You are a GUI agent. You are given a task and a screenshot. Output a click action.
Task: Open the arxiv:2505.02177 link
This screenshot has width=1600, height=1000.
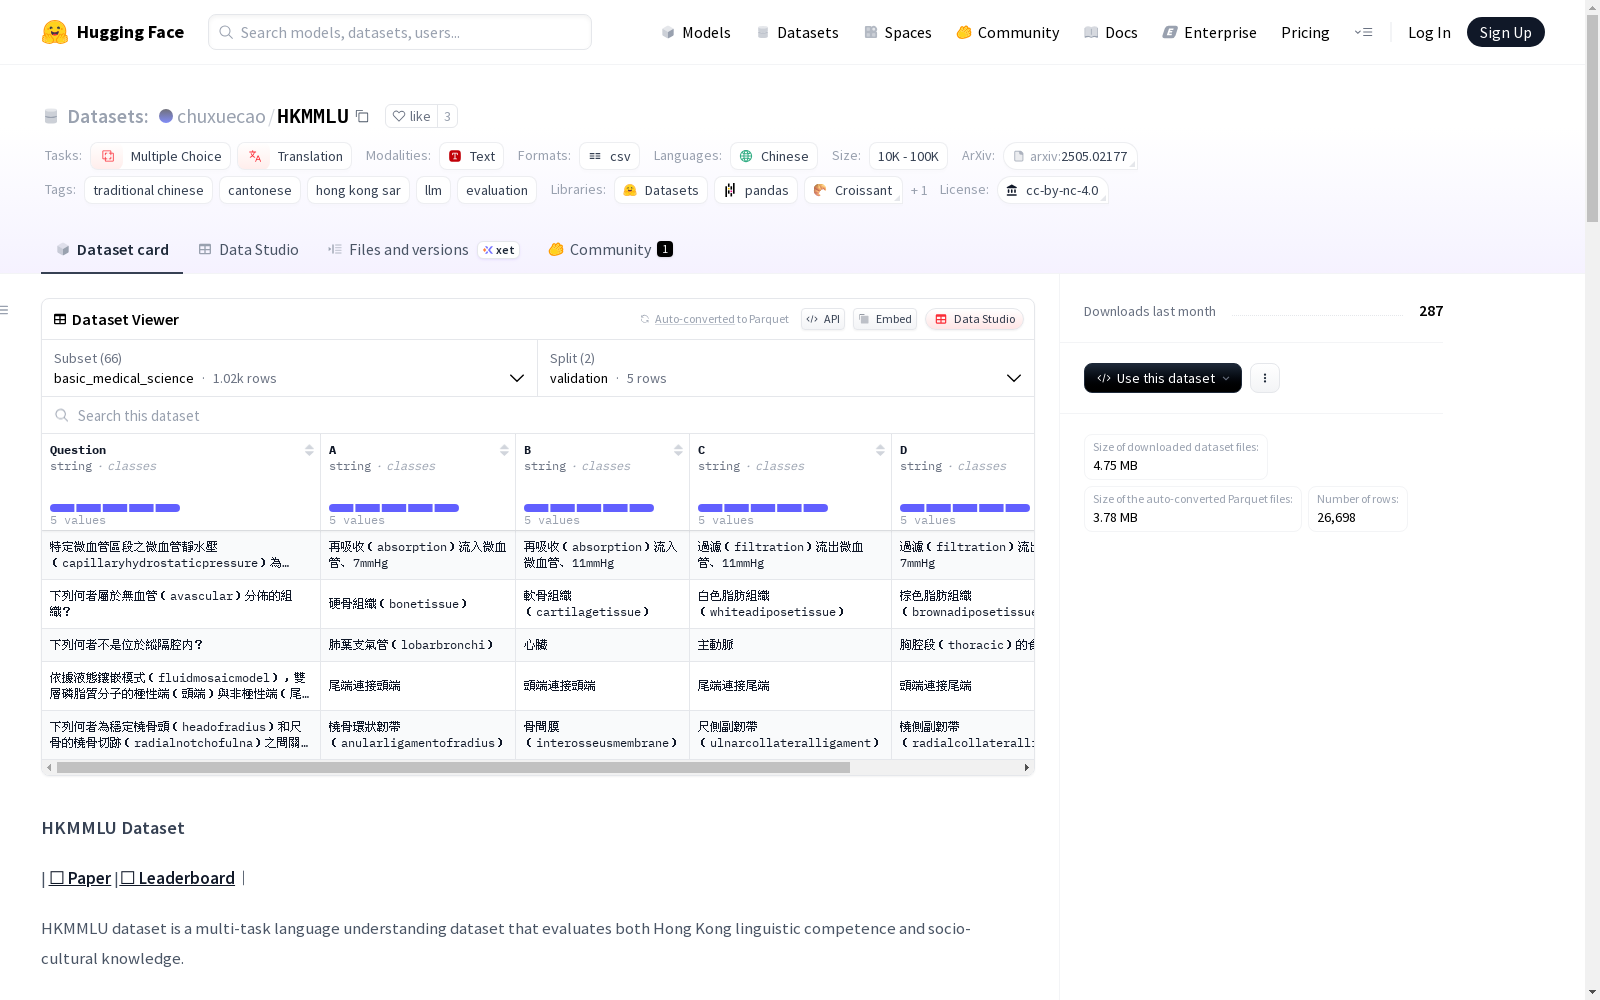1070,156
